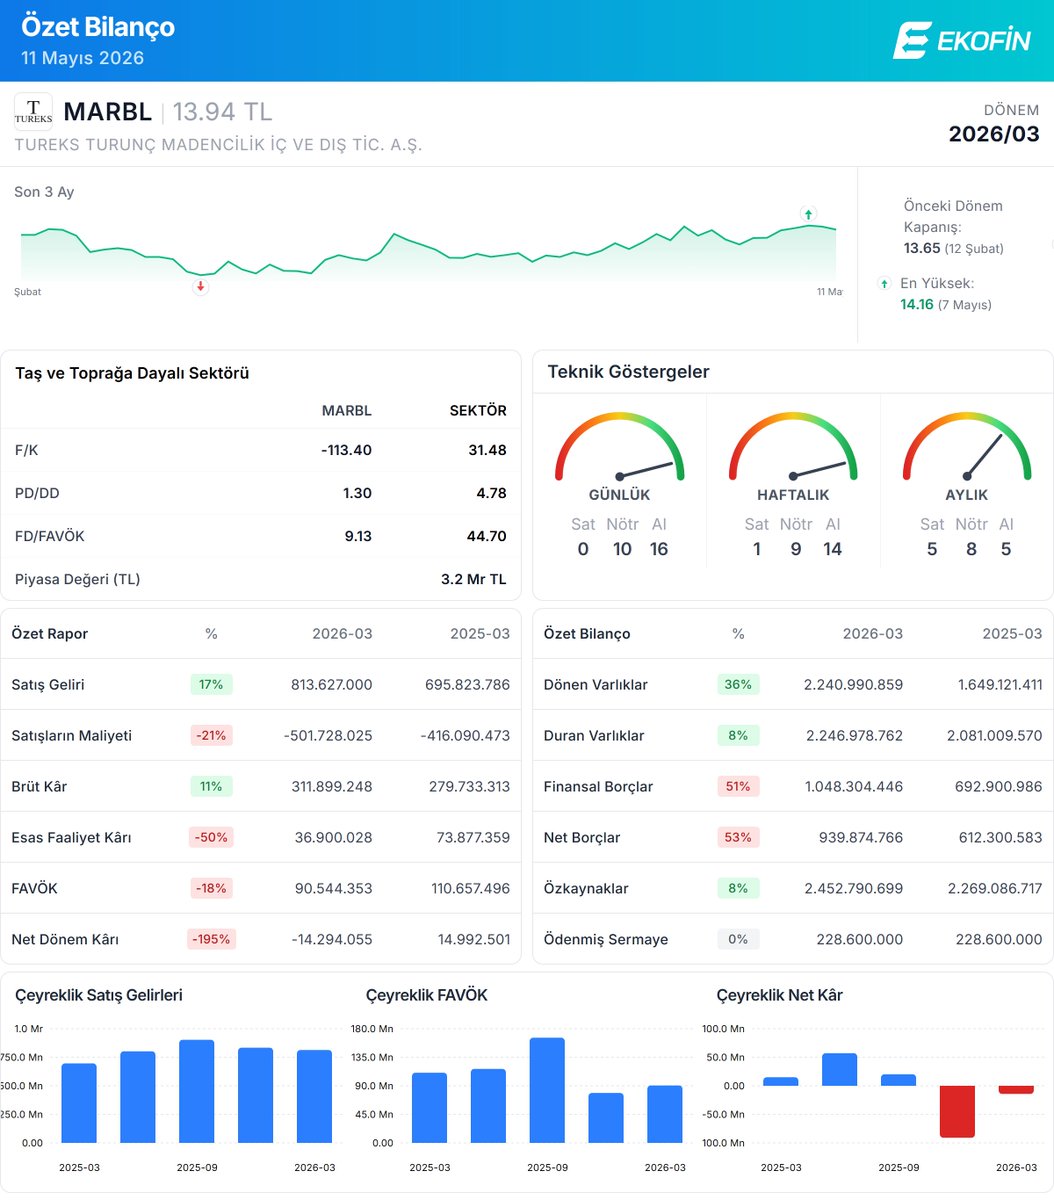Click the green up-arrow high marker on chart
This screenshot has width=1054, height=1200.
[808, 214]
